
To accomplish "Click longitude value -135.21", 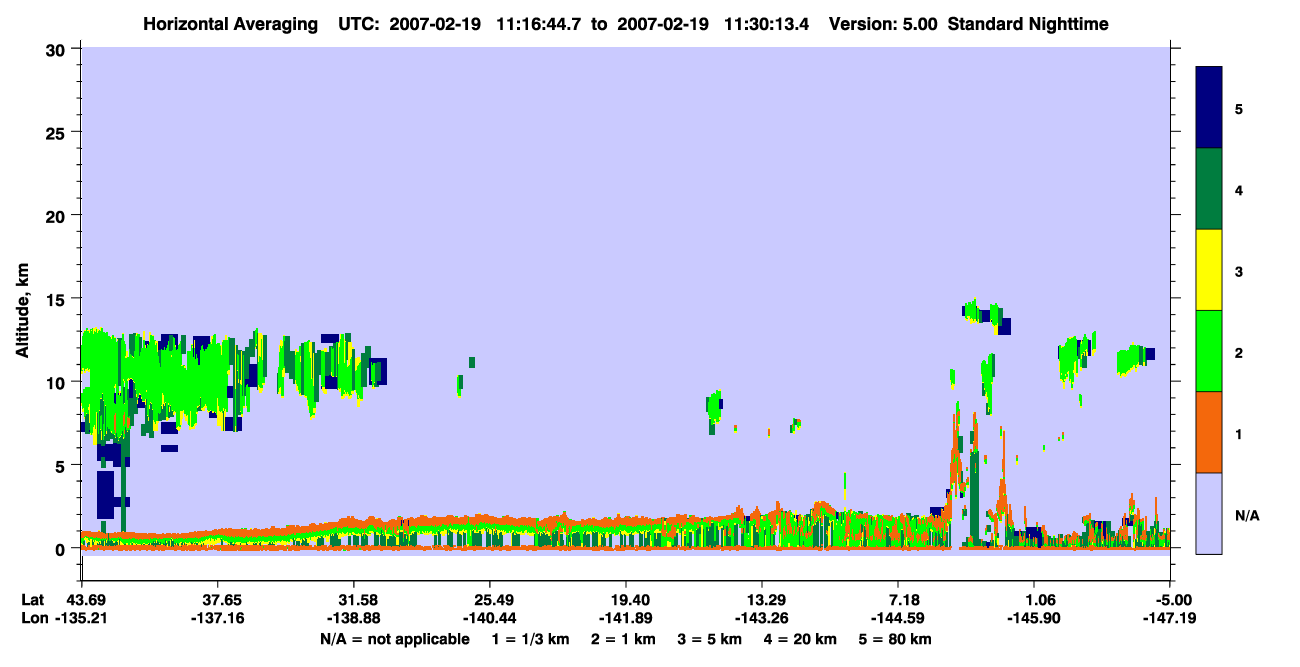I will coord(82,619).
